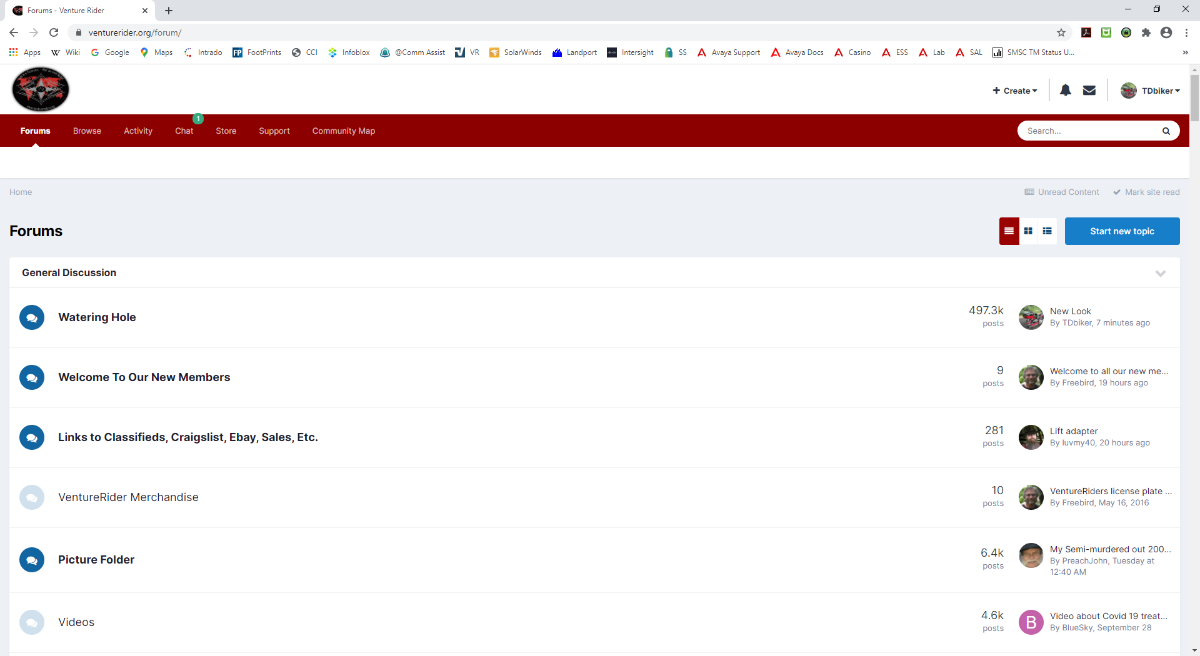The image size is (1200, 656).
Task: Collapse the General Discussion category
Action: tap(1160, 273)
